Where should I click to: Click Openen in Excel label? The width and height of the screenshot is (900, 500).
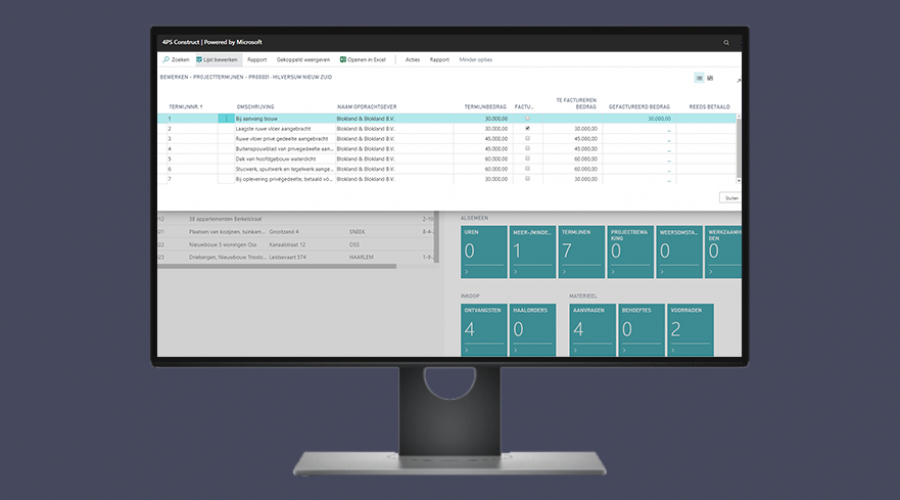(366, 60)
